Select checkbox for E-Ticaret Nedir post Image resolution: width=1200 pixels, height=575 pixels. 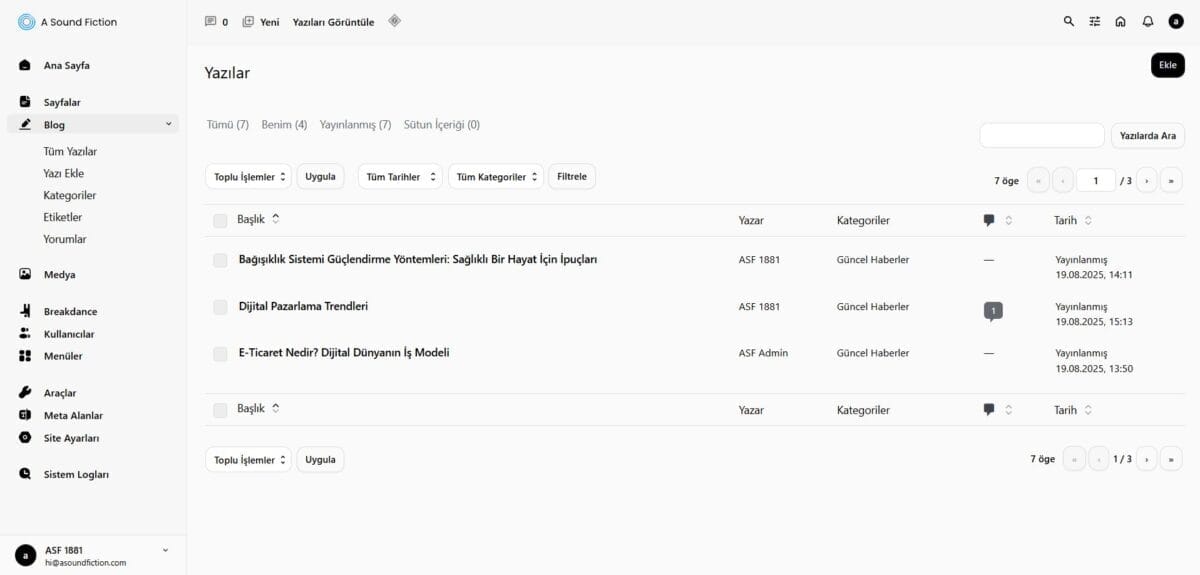[220, 354]
